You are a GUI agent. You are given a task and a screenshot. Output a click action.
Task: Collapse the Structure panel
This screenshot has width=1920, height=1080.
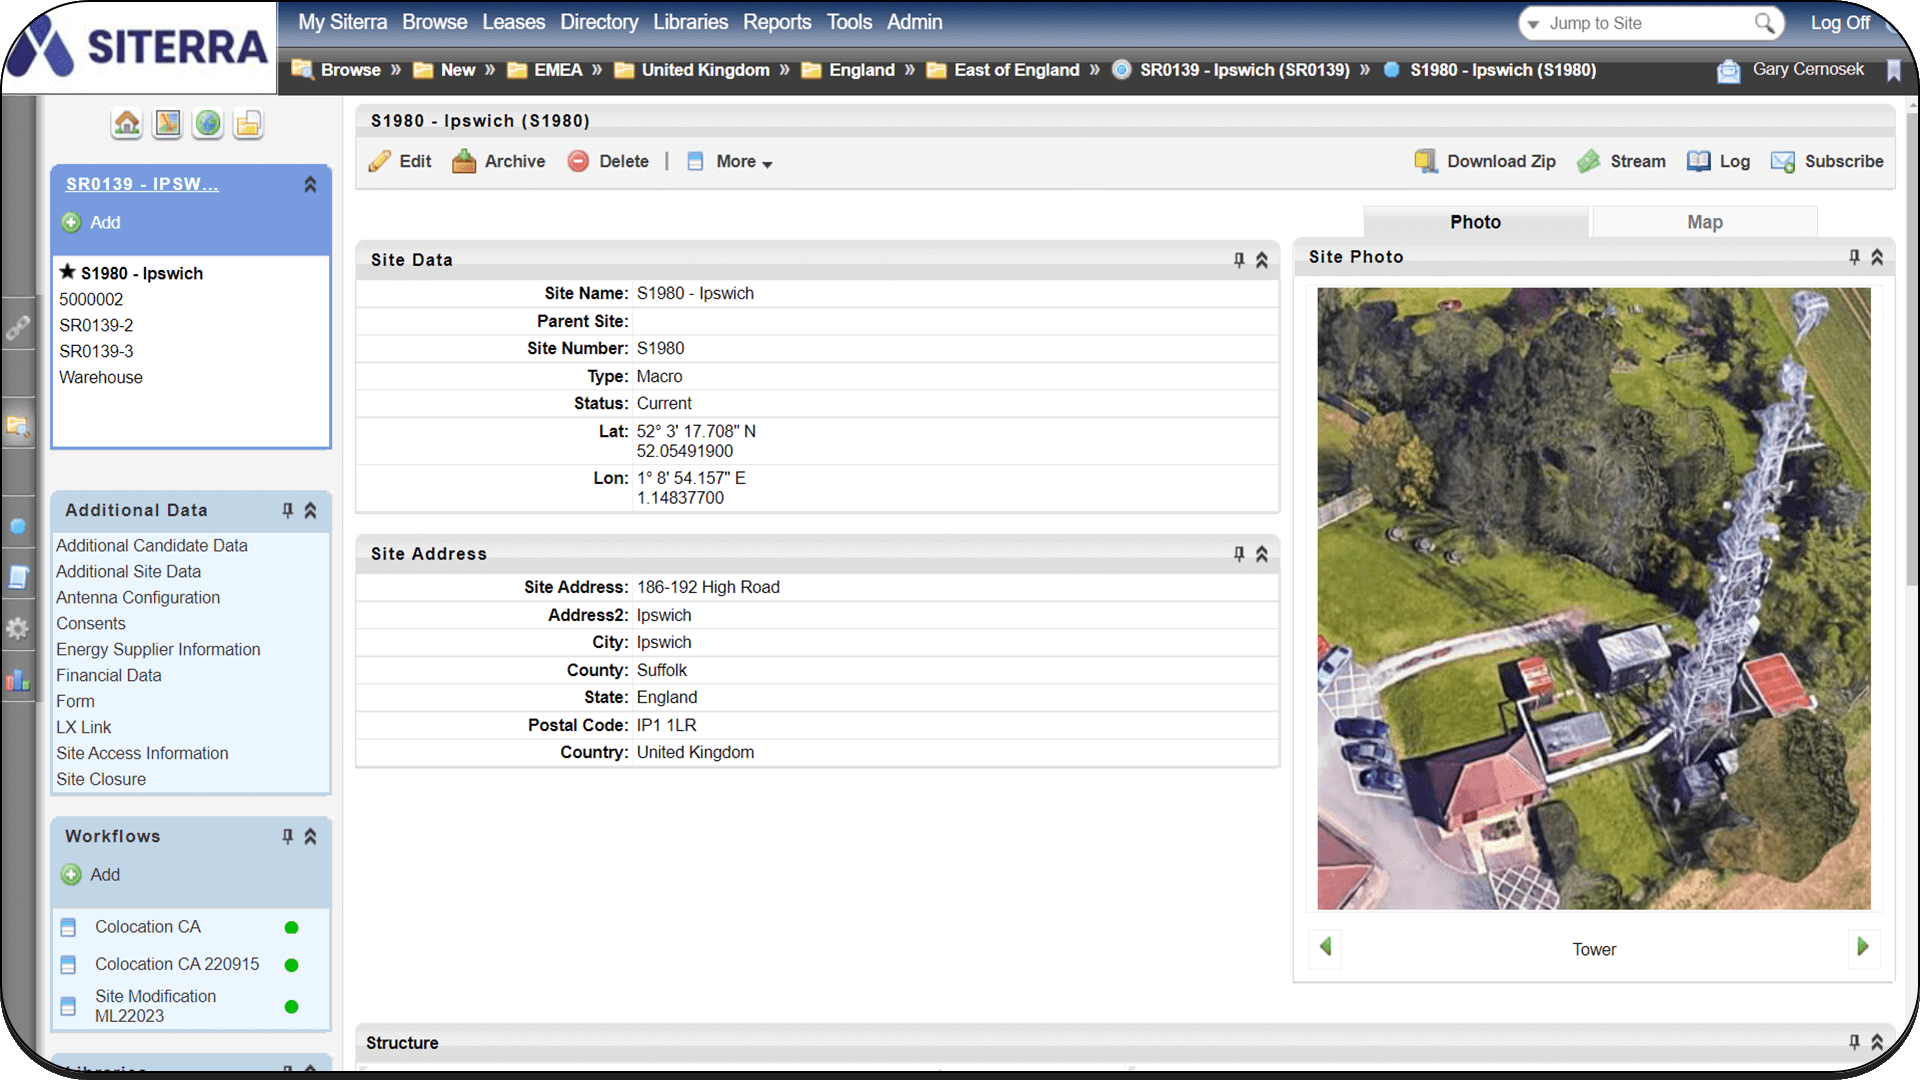tap(1877, 1042)
